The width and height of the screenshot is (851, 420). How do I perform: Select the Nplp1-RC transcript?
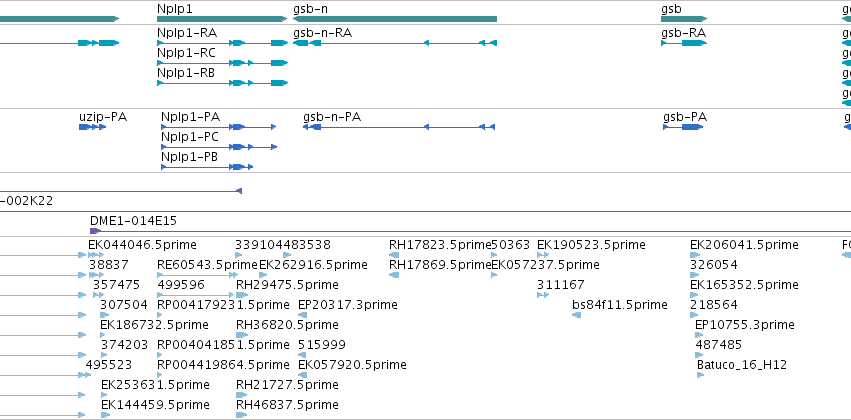222,63
